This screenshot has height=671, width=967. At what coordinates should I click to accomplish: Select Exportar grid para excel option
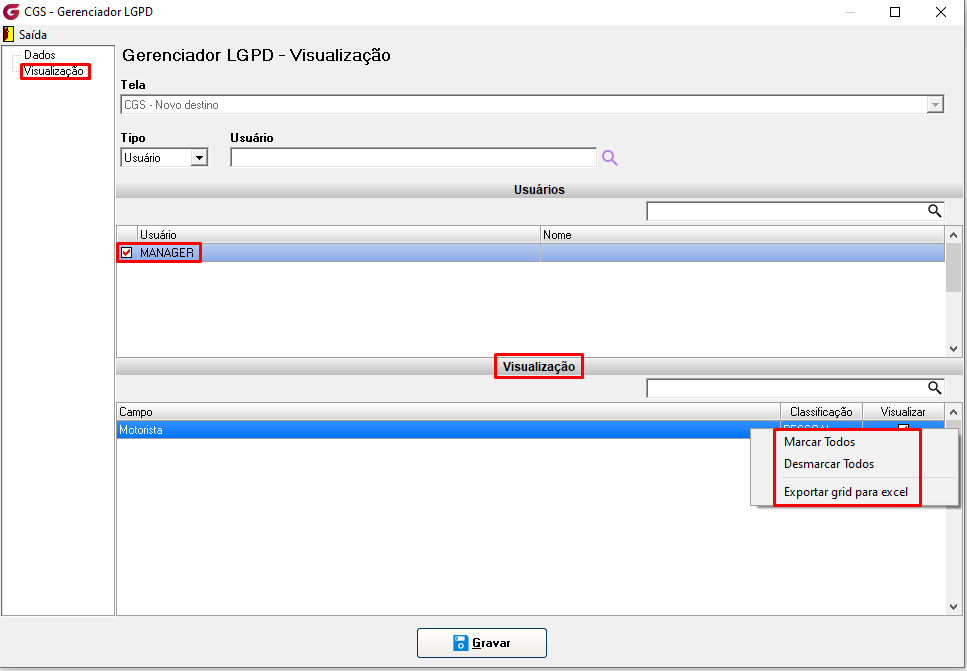[846, 492]
